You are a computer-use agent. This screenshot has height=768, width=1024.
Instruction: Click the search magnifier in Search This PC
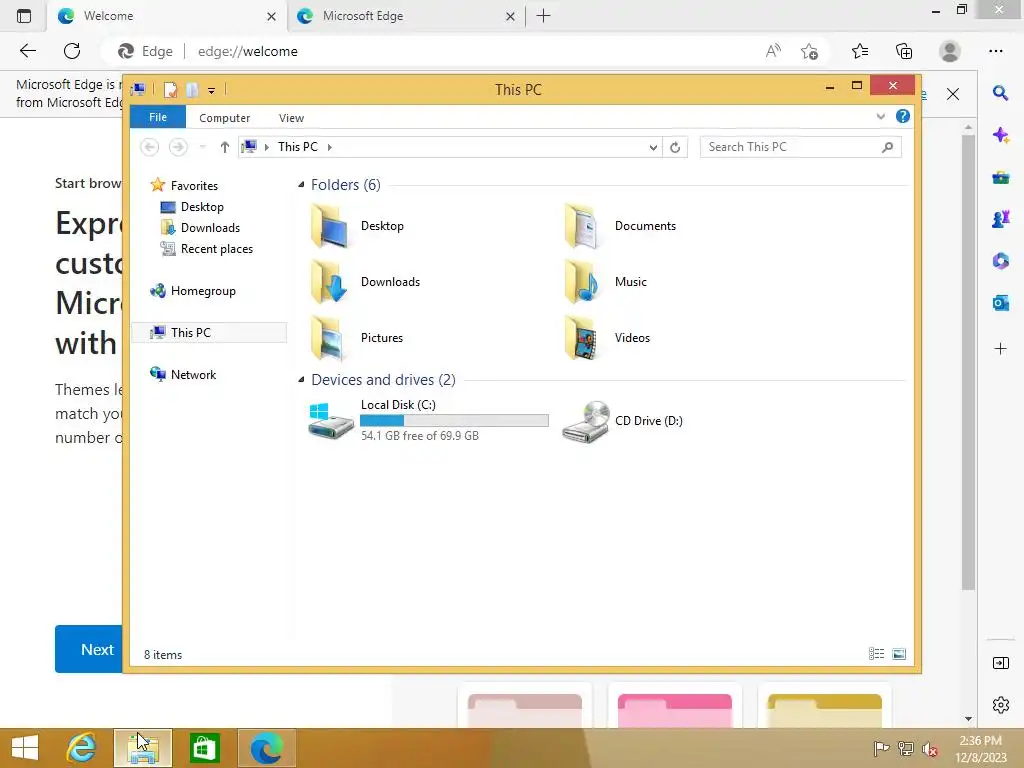(x=887, y=148)
